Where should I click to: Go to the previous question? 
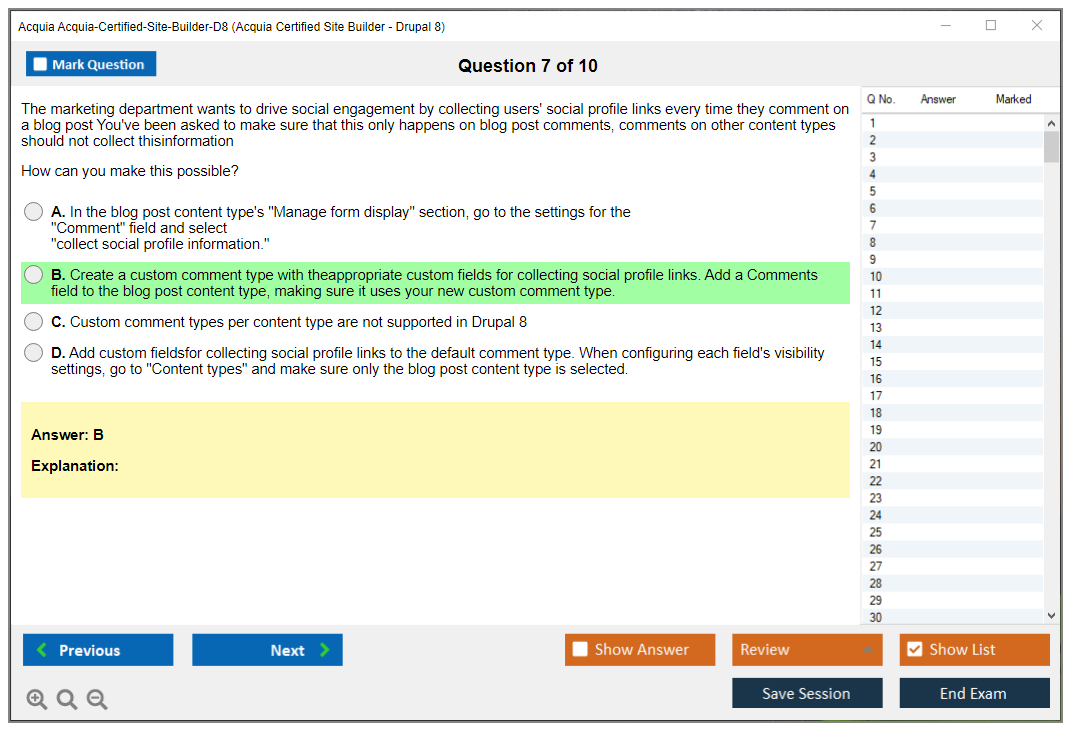coord(98,650)
